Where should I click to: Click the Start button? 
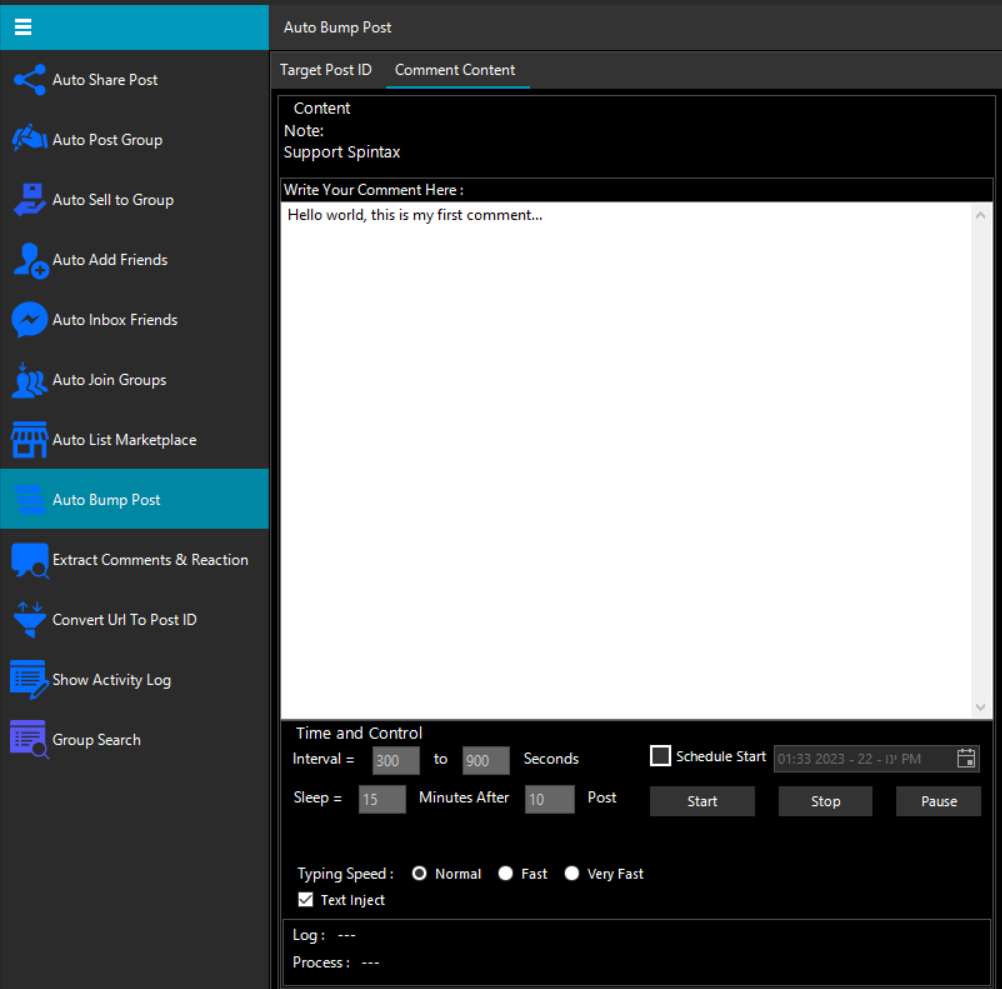(702, 801)
